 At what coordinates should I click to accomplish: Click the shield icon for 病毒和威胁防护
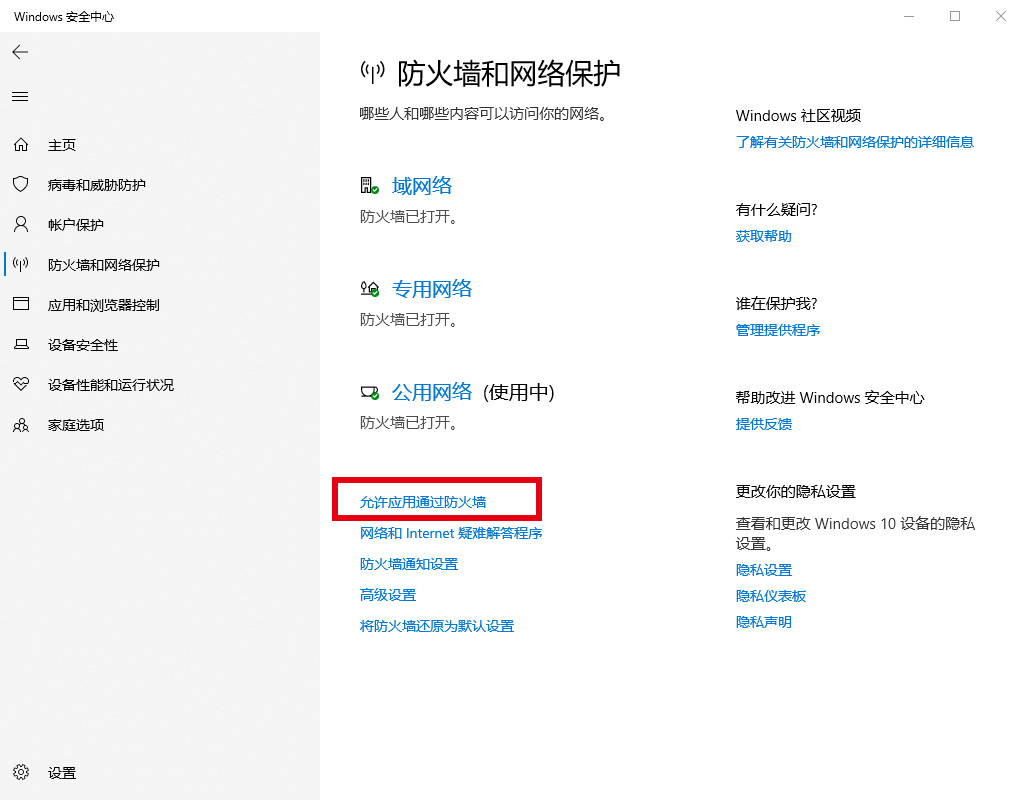tap(21, 184)
